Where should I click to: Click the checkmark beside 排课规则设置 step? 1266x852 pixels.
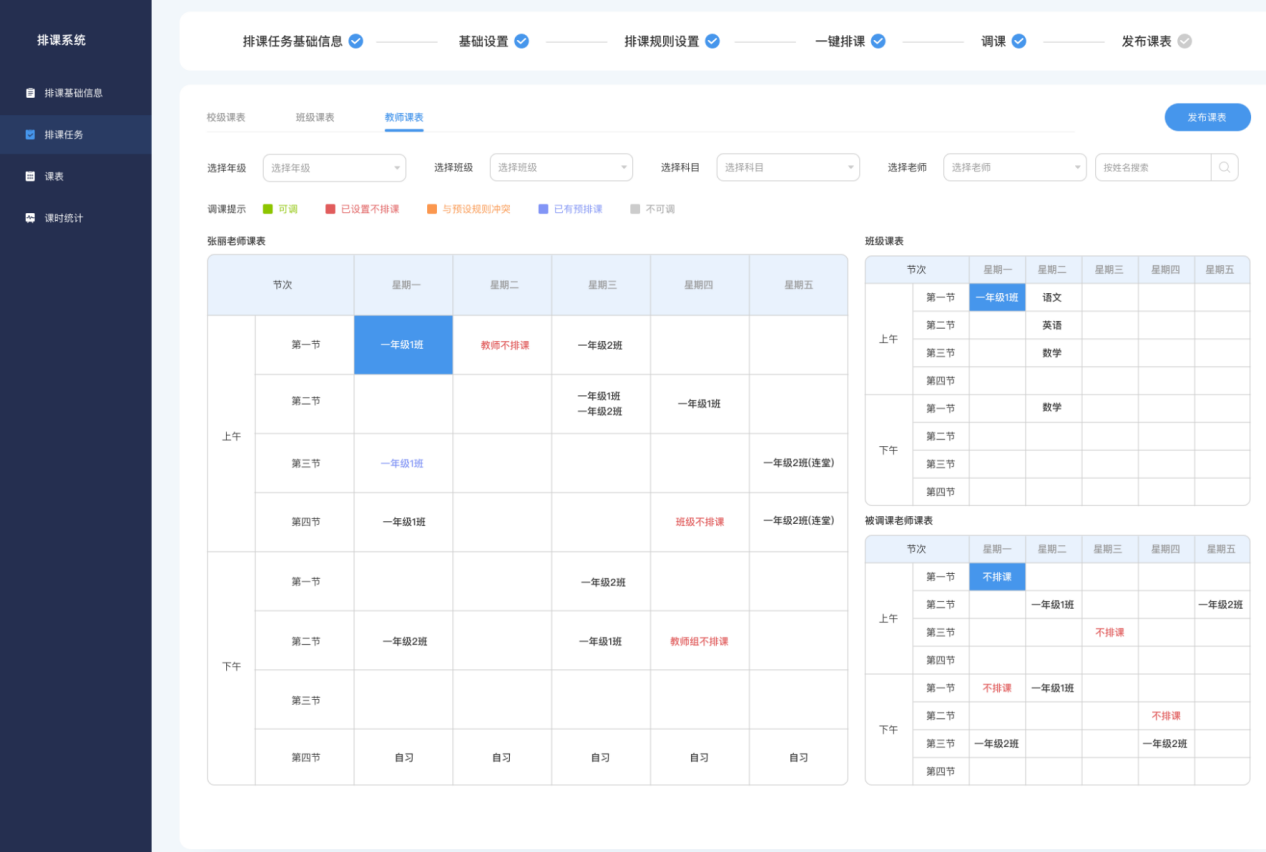click(x=712, y=42)
